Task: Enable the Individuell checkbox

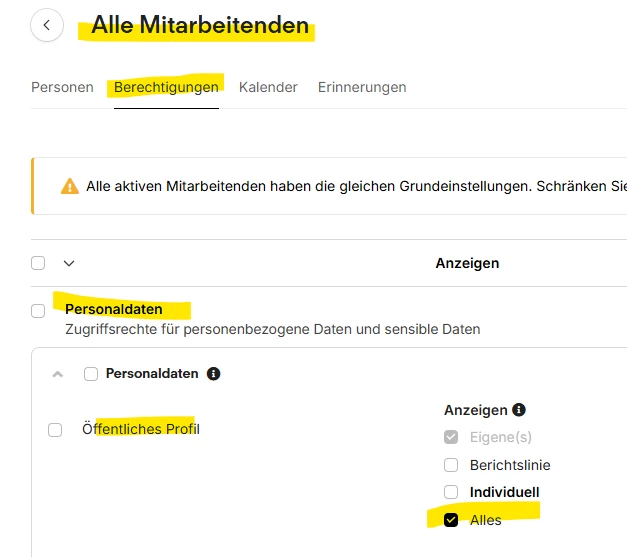Action: tap(451, 492)
